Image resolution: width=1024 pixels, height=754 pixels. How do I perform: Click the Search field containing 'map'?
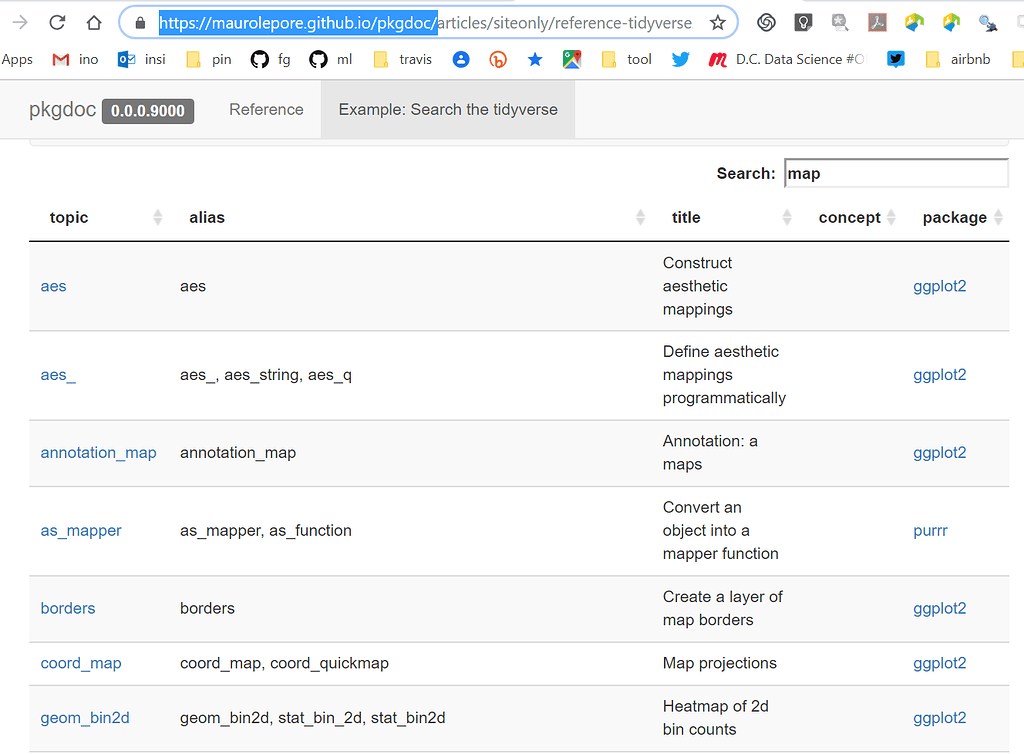pyautogui.click(x=896, y=173)
